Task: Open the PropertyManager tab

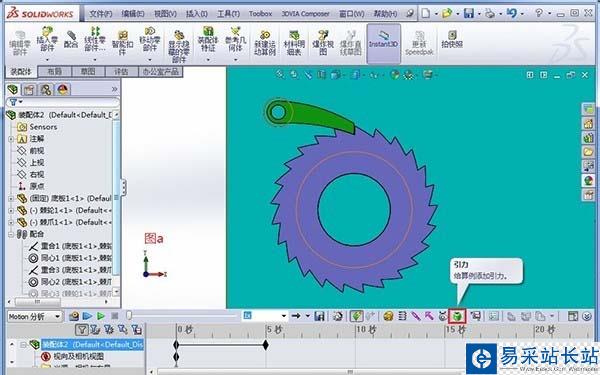Action: 29,90
